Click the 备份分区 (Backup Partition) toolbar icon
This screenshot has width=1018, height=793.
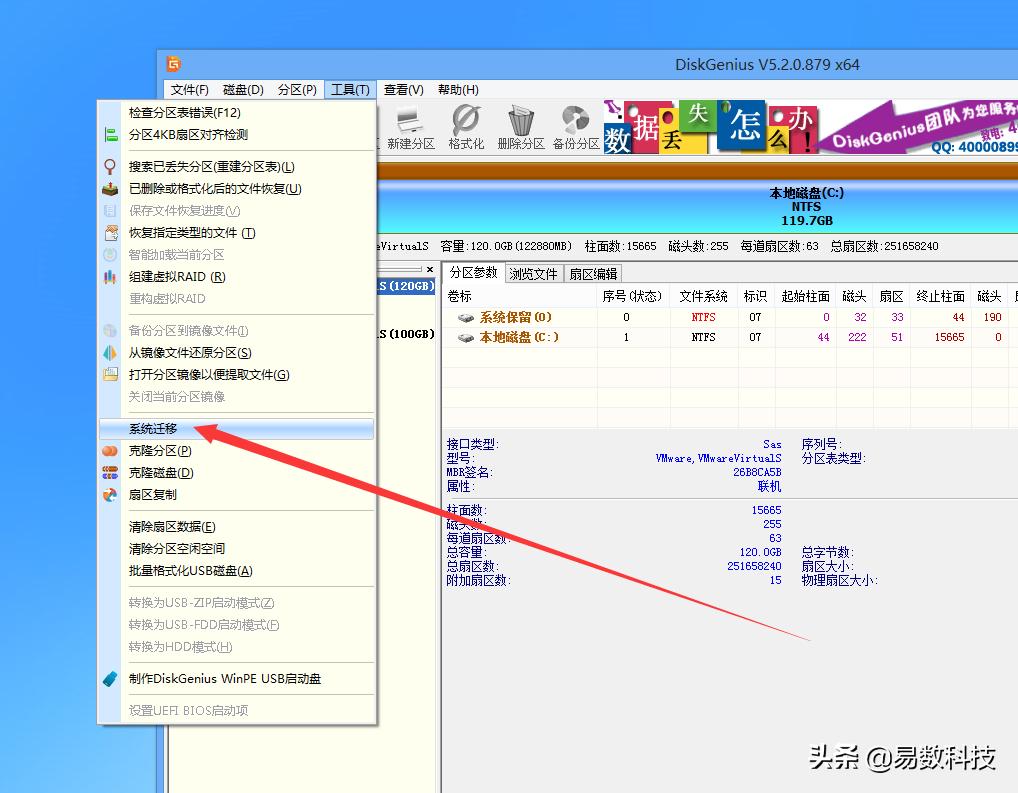click(x=573, y=122)
